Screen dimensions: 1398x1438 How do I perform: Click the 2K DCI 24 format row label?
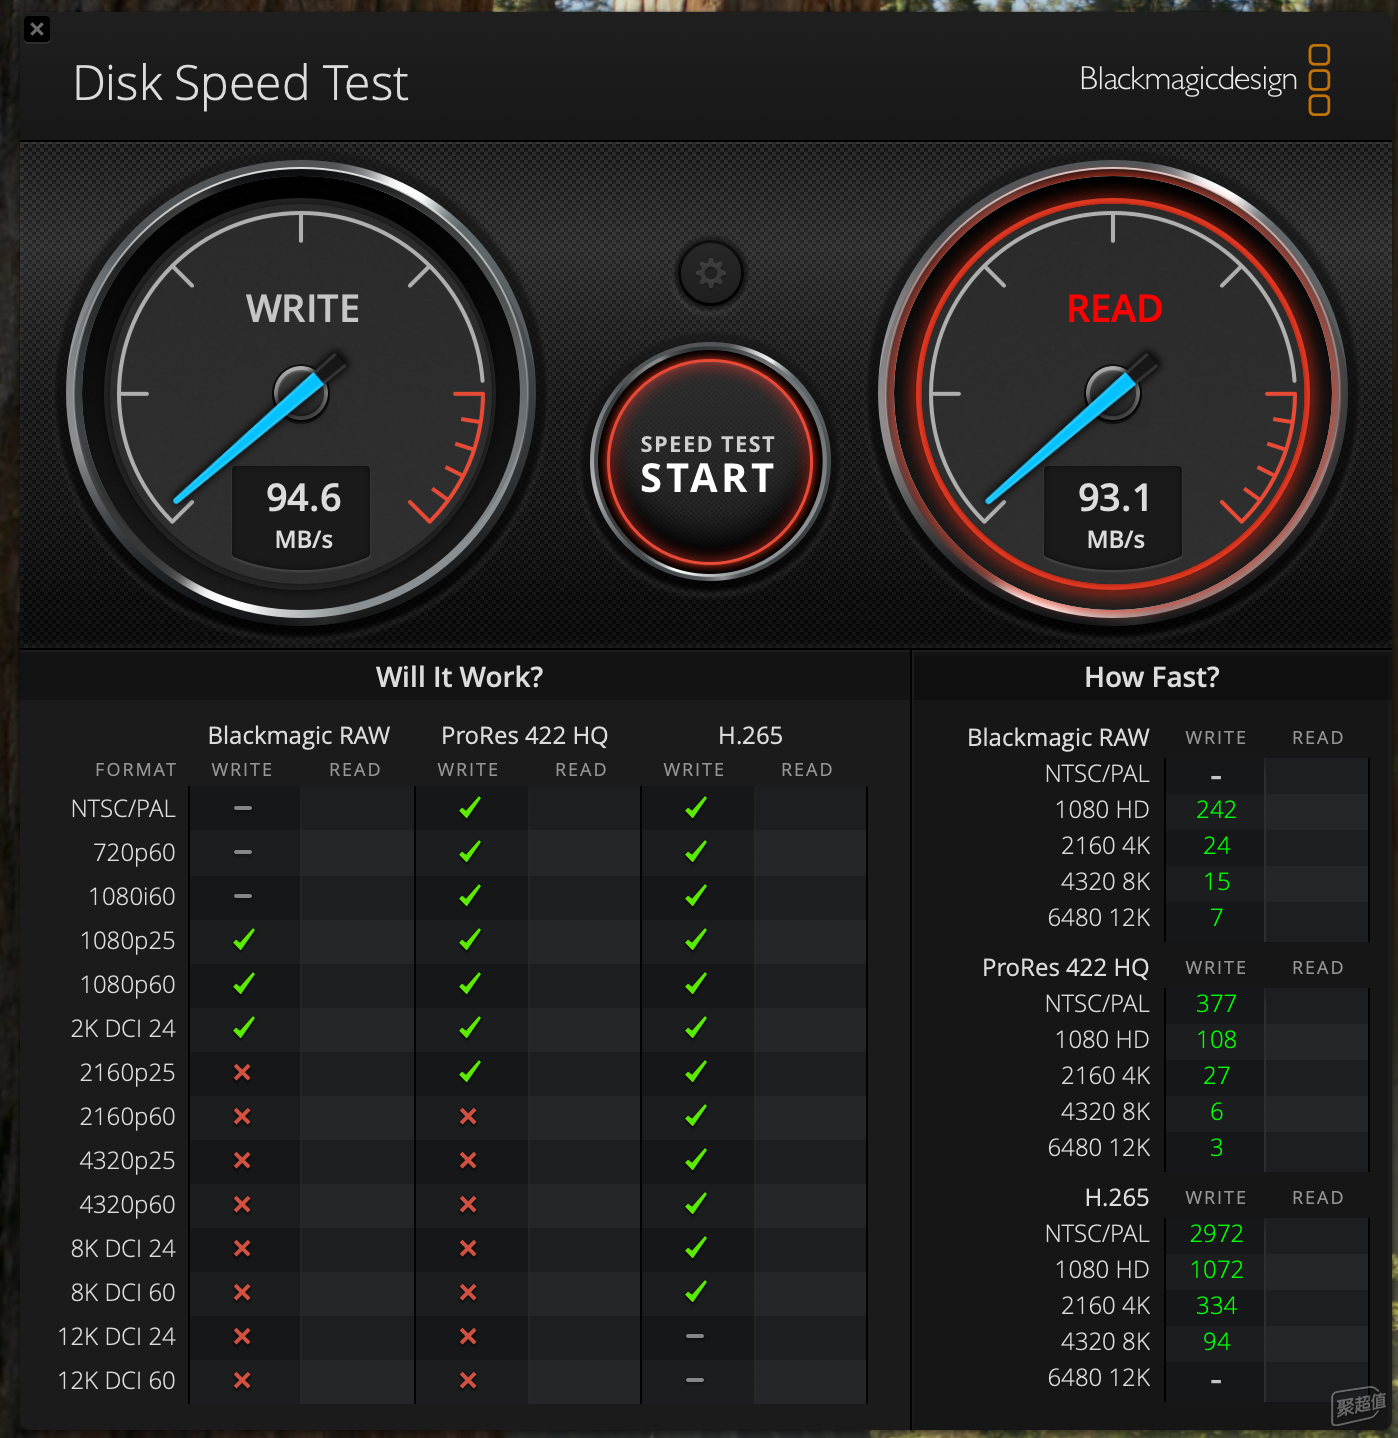click(x=123, y=1029)
